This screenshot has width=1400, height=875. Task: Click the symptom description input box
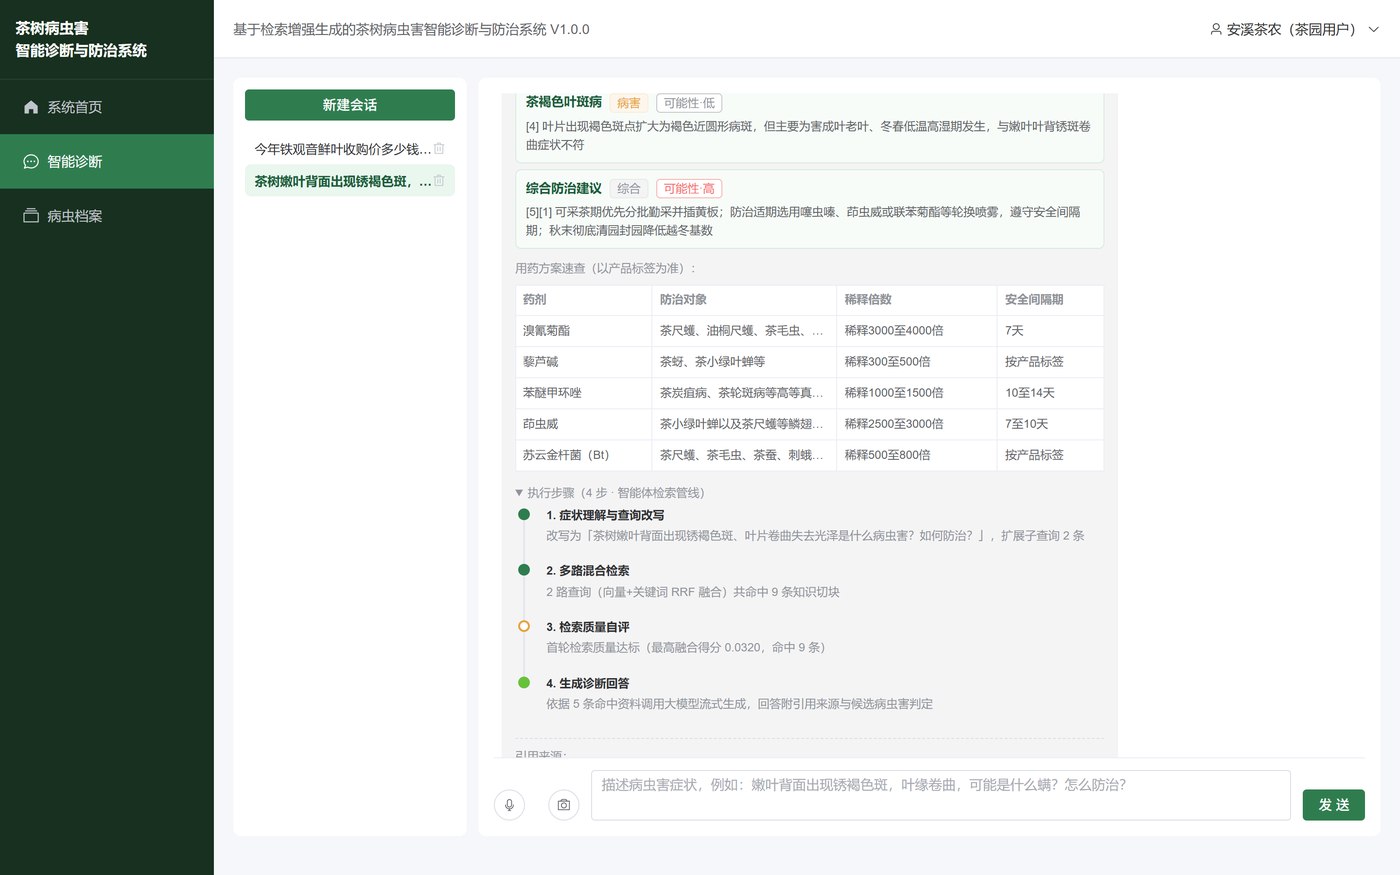click(941, 795)
